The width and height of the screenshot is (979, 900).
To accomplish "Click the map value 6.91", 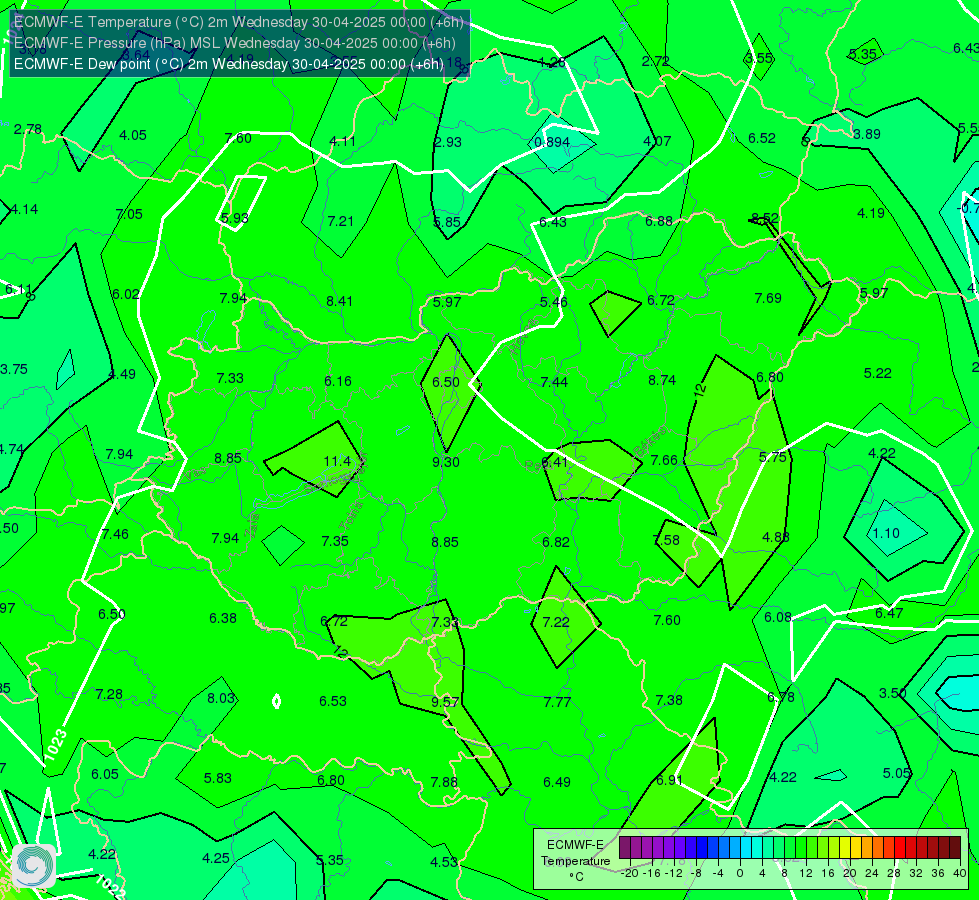I will pos(669,780).
